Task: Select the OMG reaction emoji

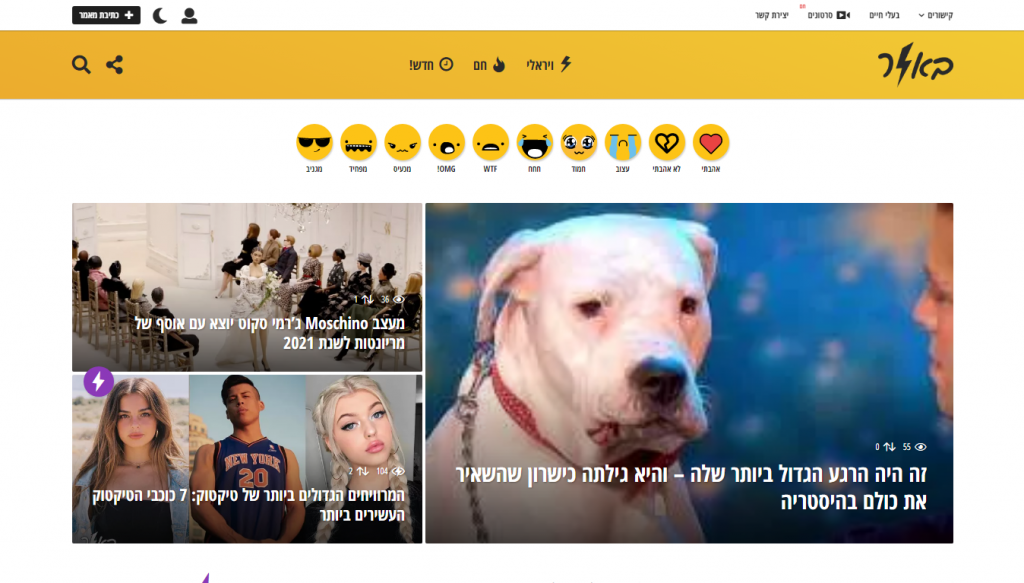Action: tap(447, 142)
